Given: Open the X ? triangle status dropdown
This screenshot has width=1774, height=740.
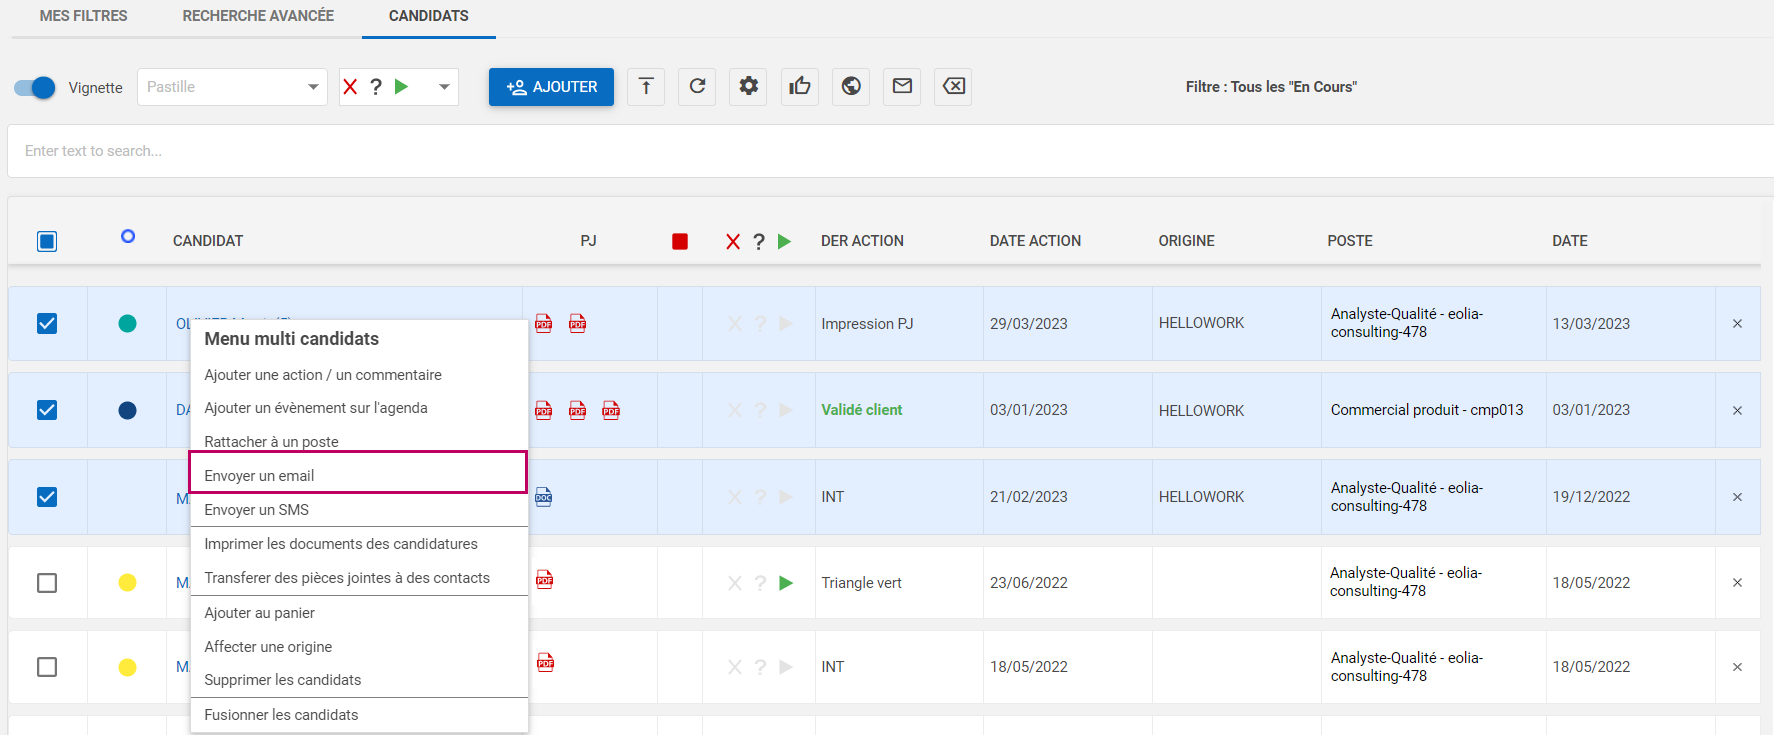Looking at the screenshot, I should click(398, 87).
